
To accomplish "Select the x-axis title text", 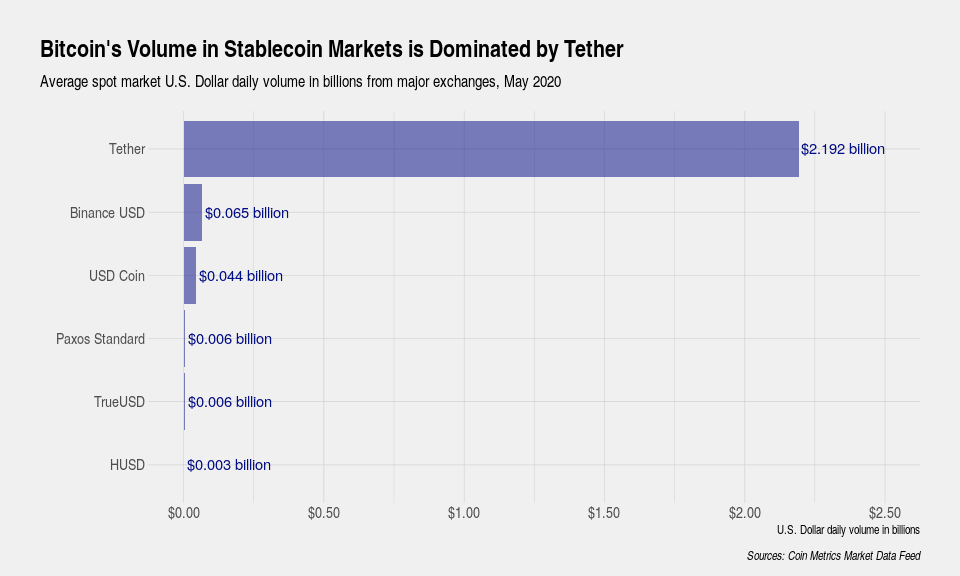I will click(847, 529).
